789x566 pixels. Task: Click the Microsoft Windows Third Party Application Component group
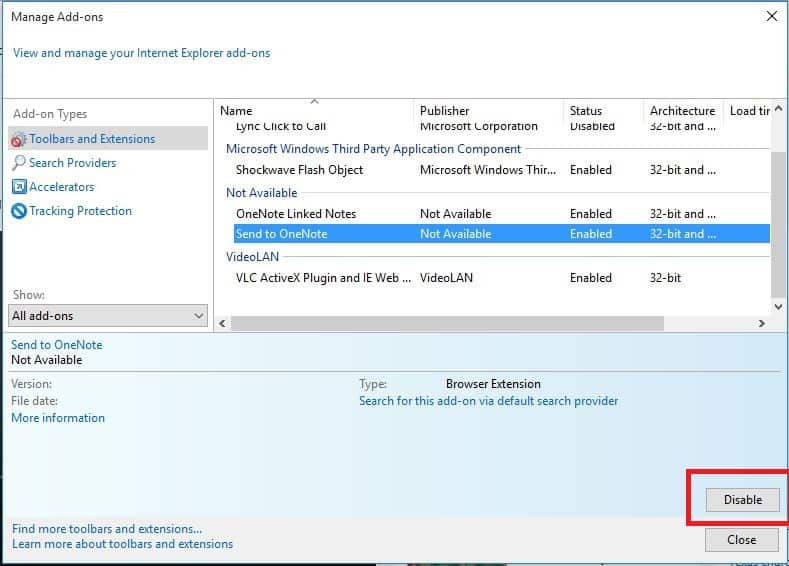coord(373,149)
